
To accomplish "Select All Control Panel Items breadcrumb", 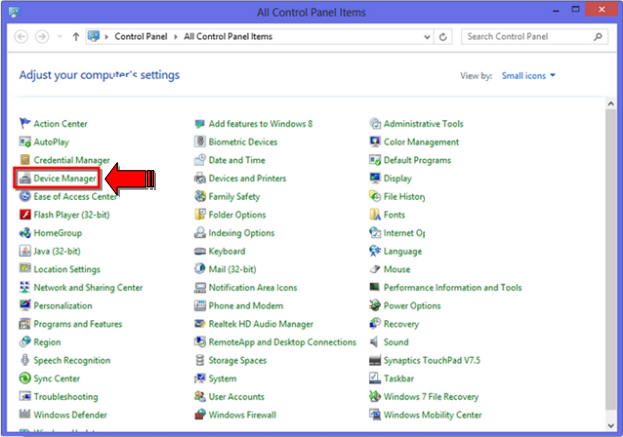I will 226,37.
